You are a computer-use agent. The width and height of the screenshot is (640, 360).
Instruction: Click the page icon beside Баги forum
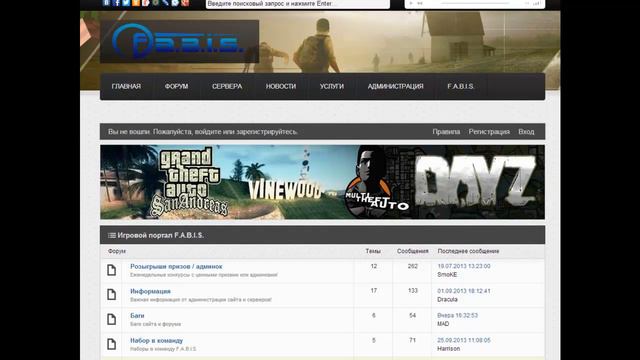tap(111, 319)
